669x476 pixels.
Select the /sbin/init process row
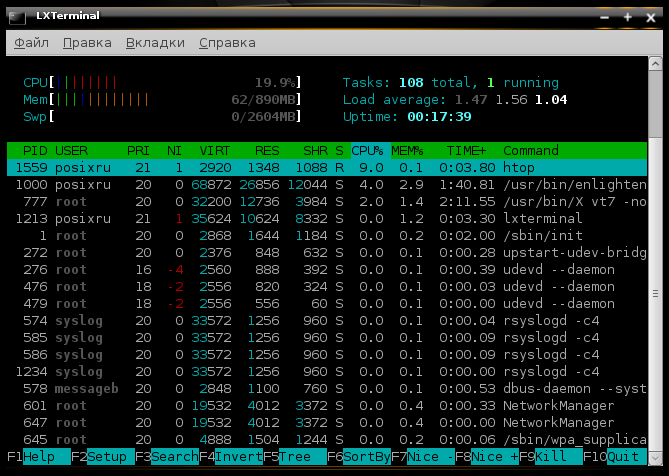point(327,236)
